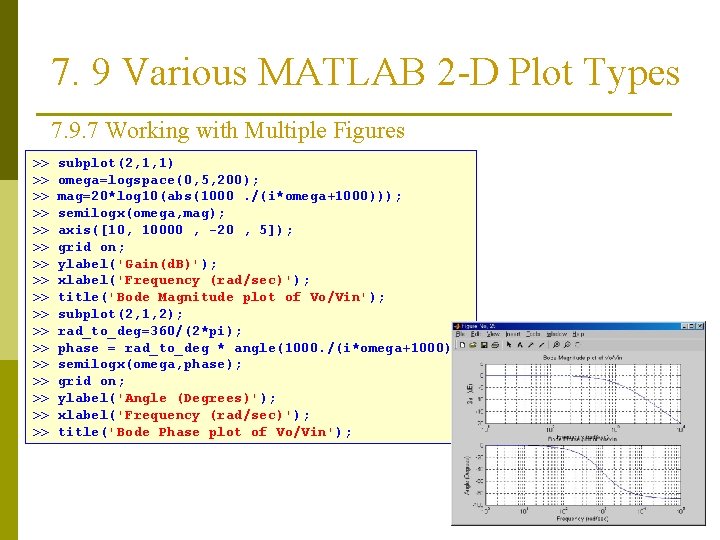Activate the Rotate 3D tool
This screenshot has width=720, height=540.
pos(578,344)
